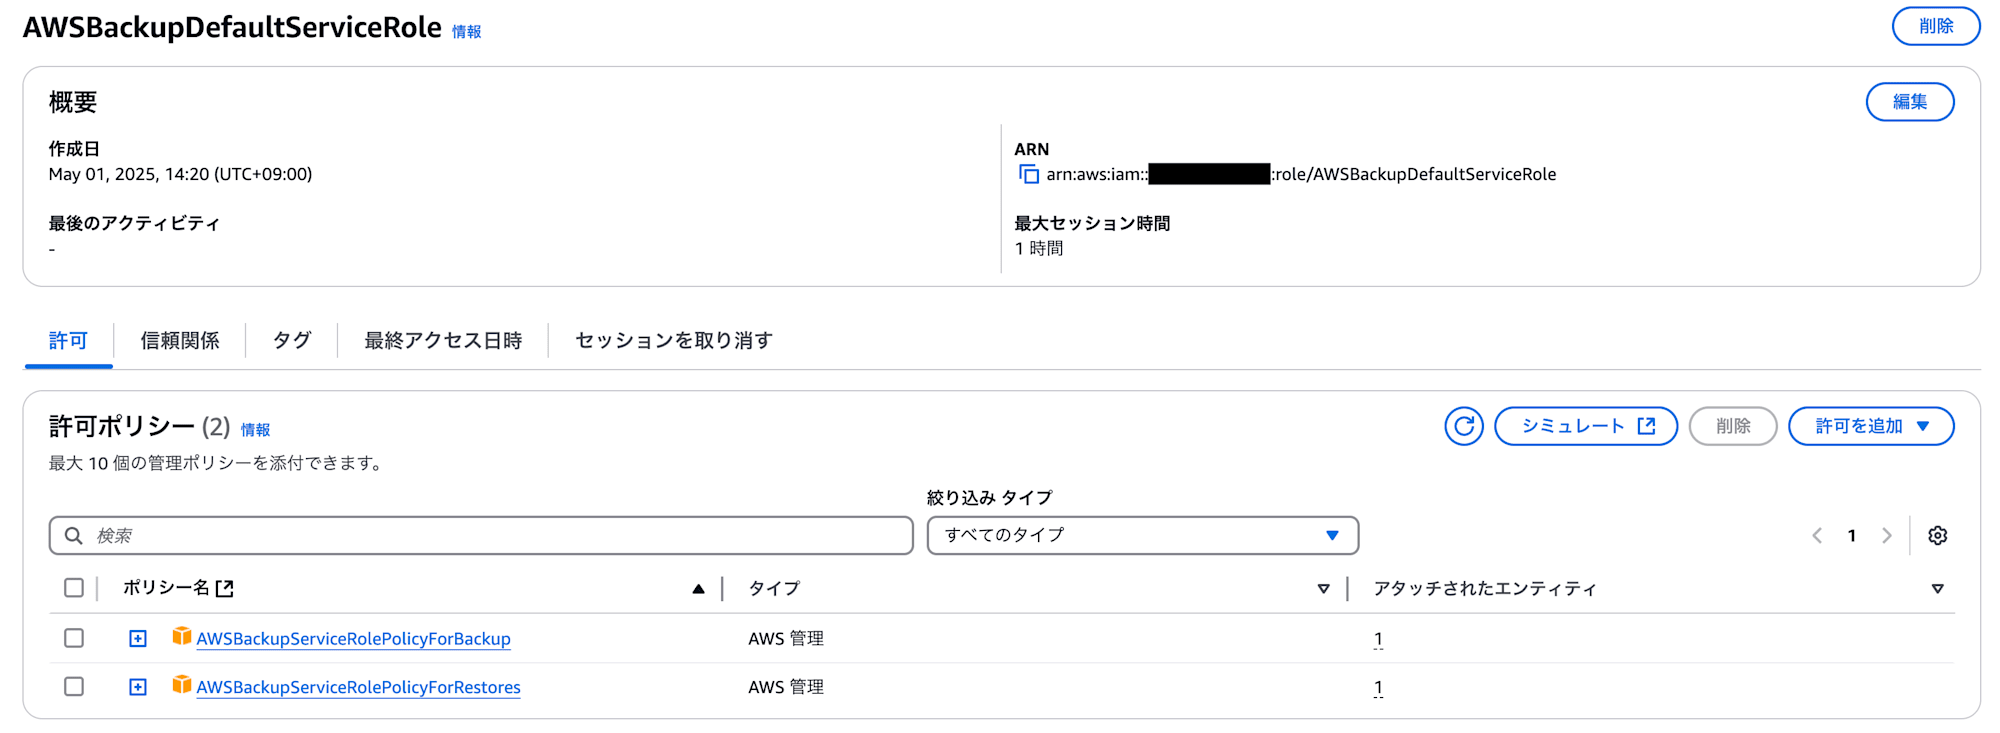This screenshot has height=733, width=2000.
Task: Click the ポリシー名 column header
Action: click(166, 588)
